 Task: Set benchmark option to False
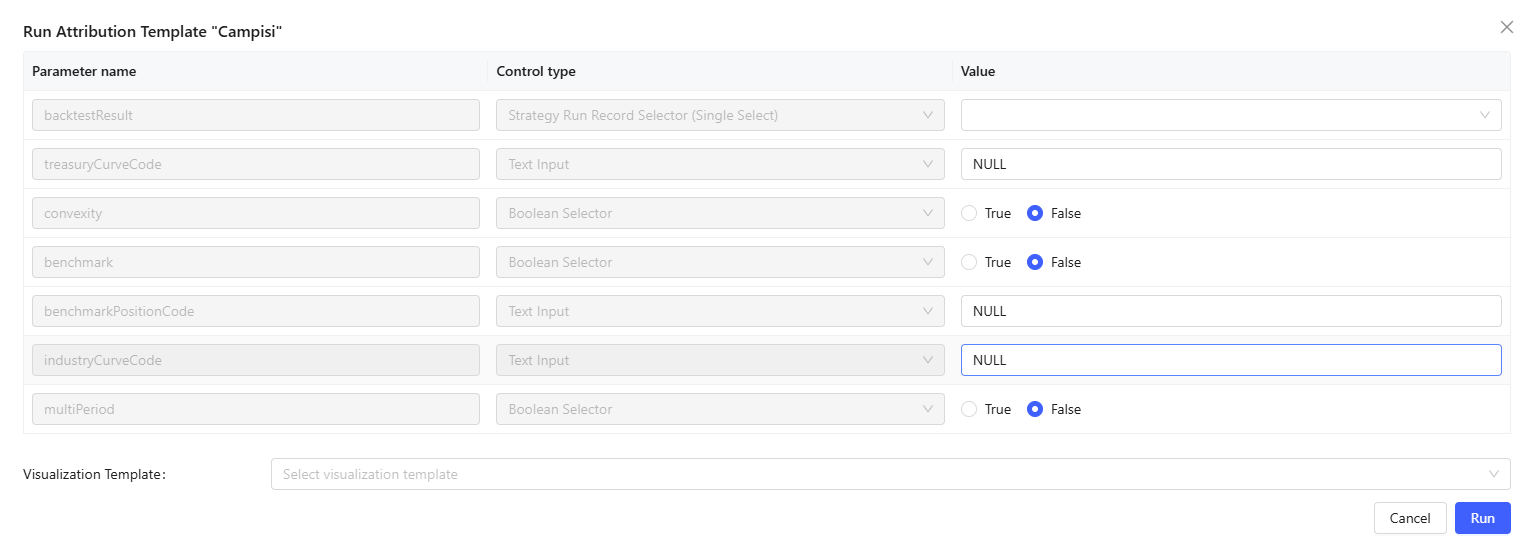[x=1036, y=262]
